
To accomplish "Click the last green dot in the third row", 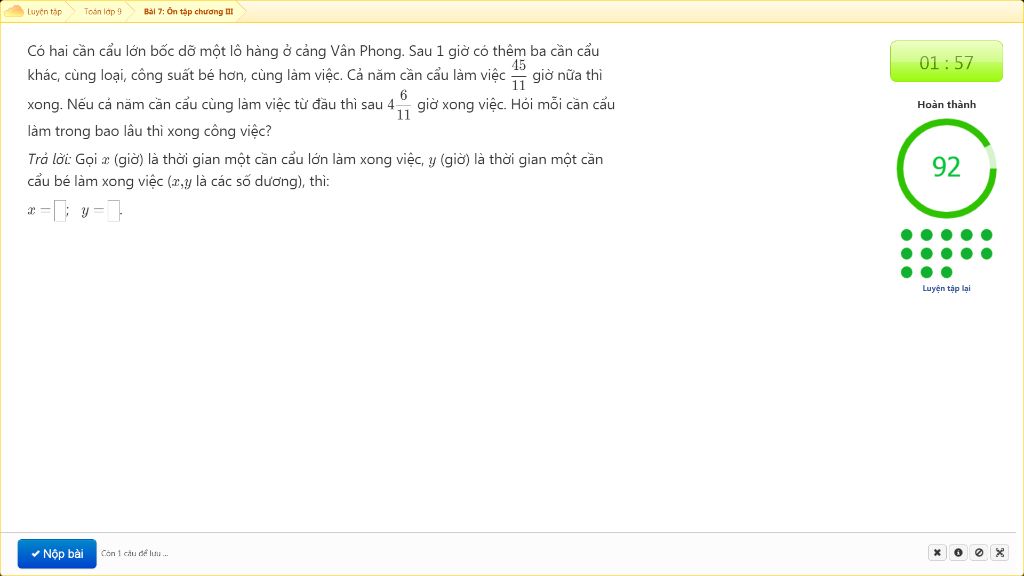I will [x=947, y=272].
